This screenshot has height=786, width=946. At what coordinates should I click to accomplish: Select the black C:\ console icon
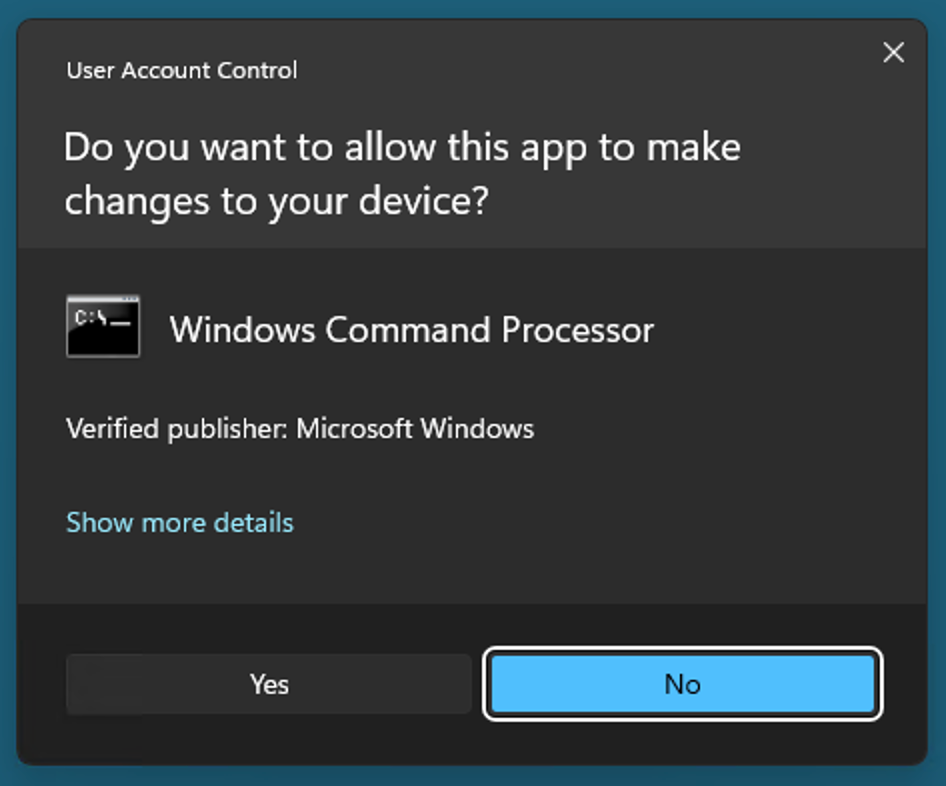(103, 327)
